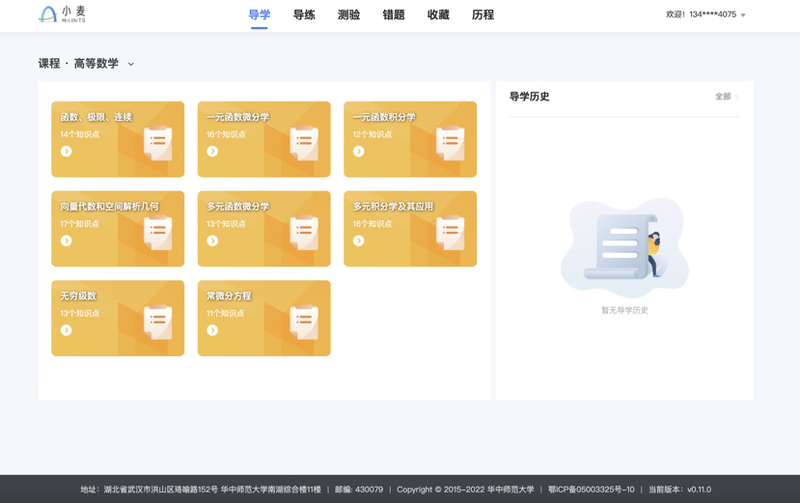Open the user account dropdown menu
This screenshot has height=503, width=800.
pyautogui.click(x=743, y=16)
